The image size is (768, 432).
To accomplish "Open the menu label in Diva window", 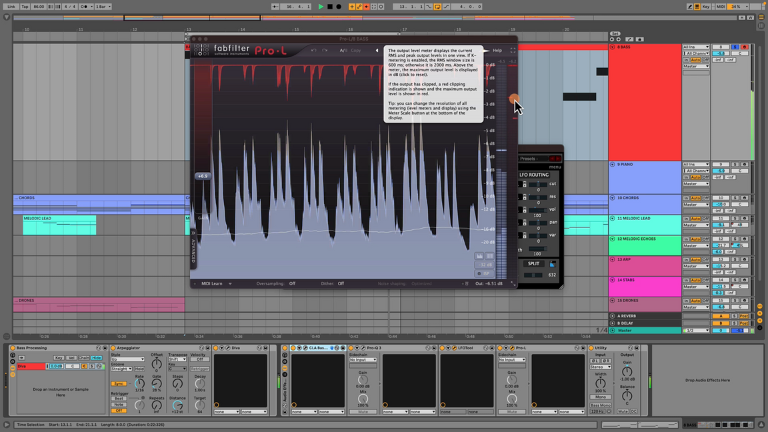I will (x=554, y=167).
